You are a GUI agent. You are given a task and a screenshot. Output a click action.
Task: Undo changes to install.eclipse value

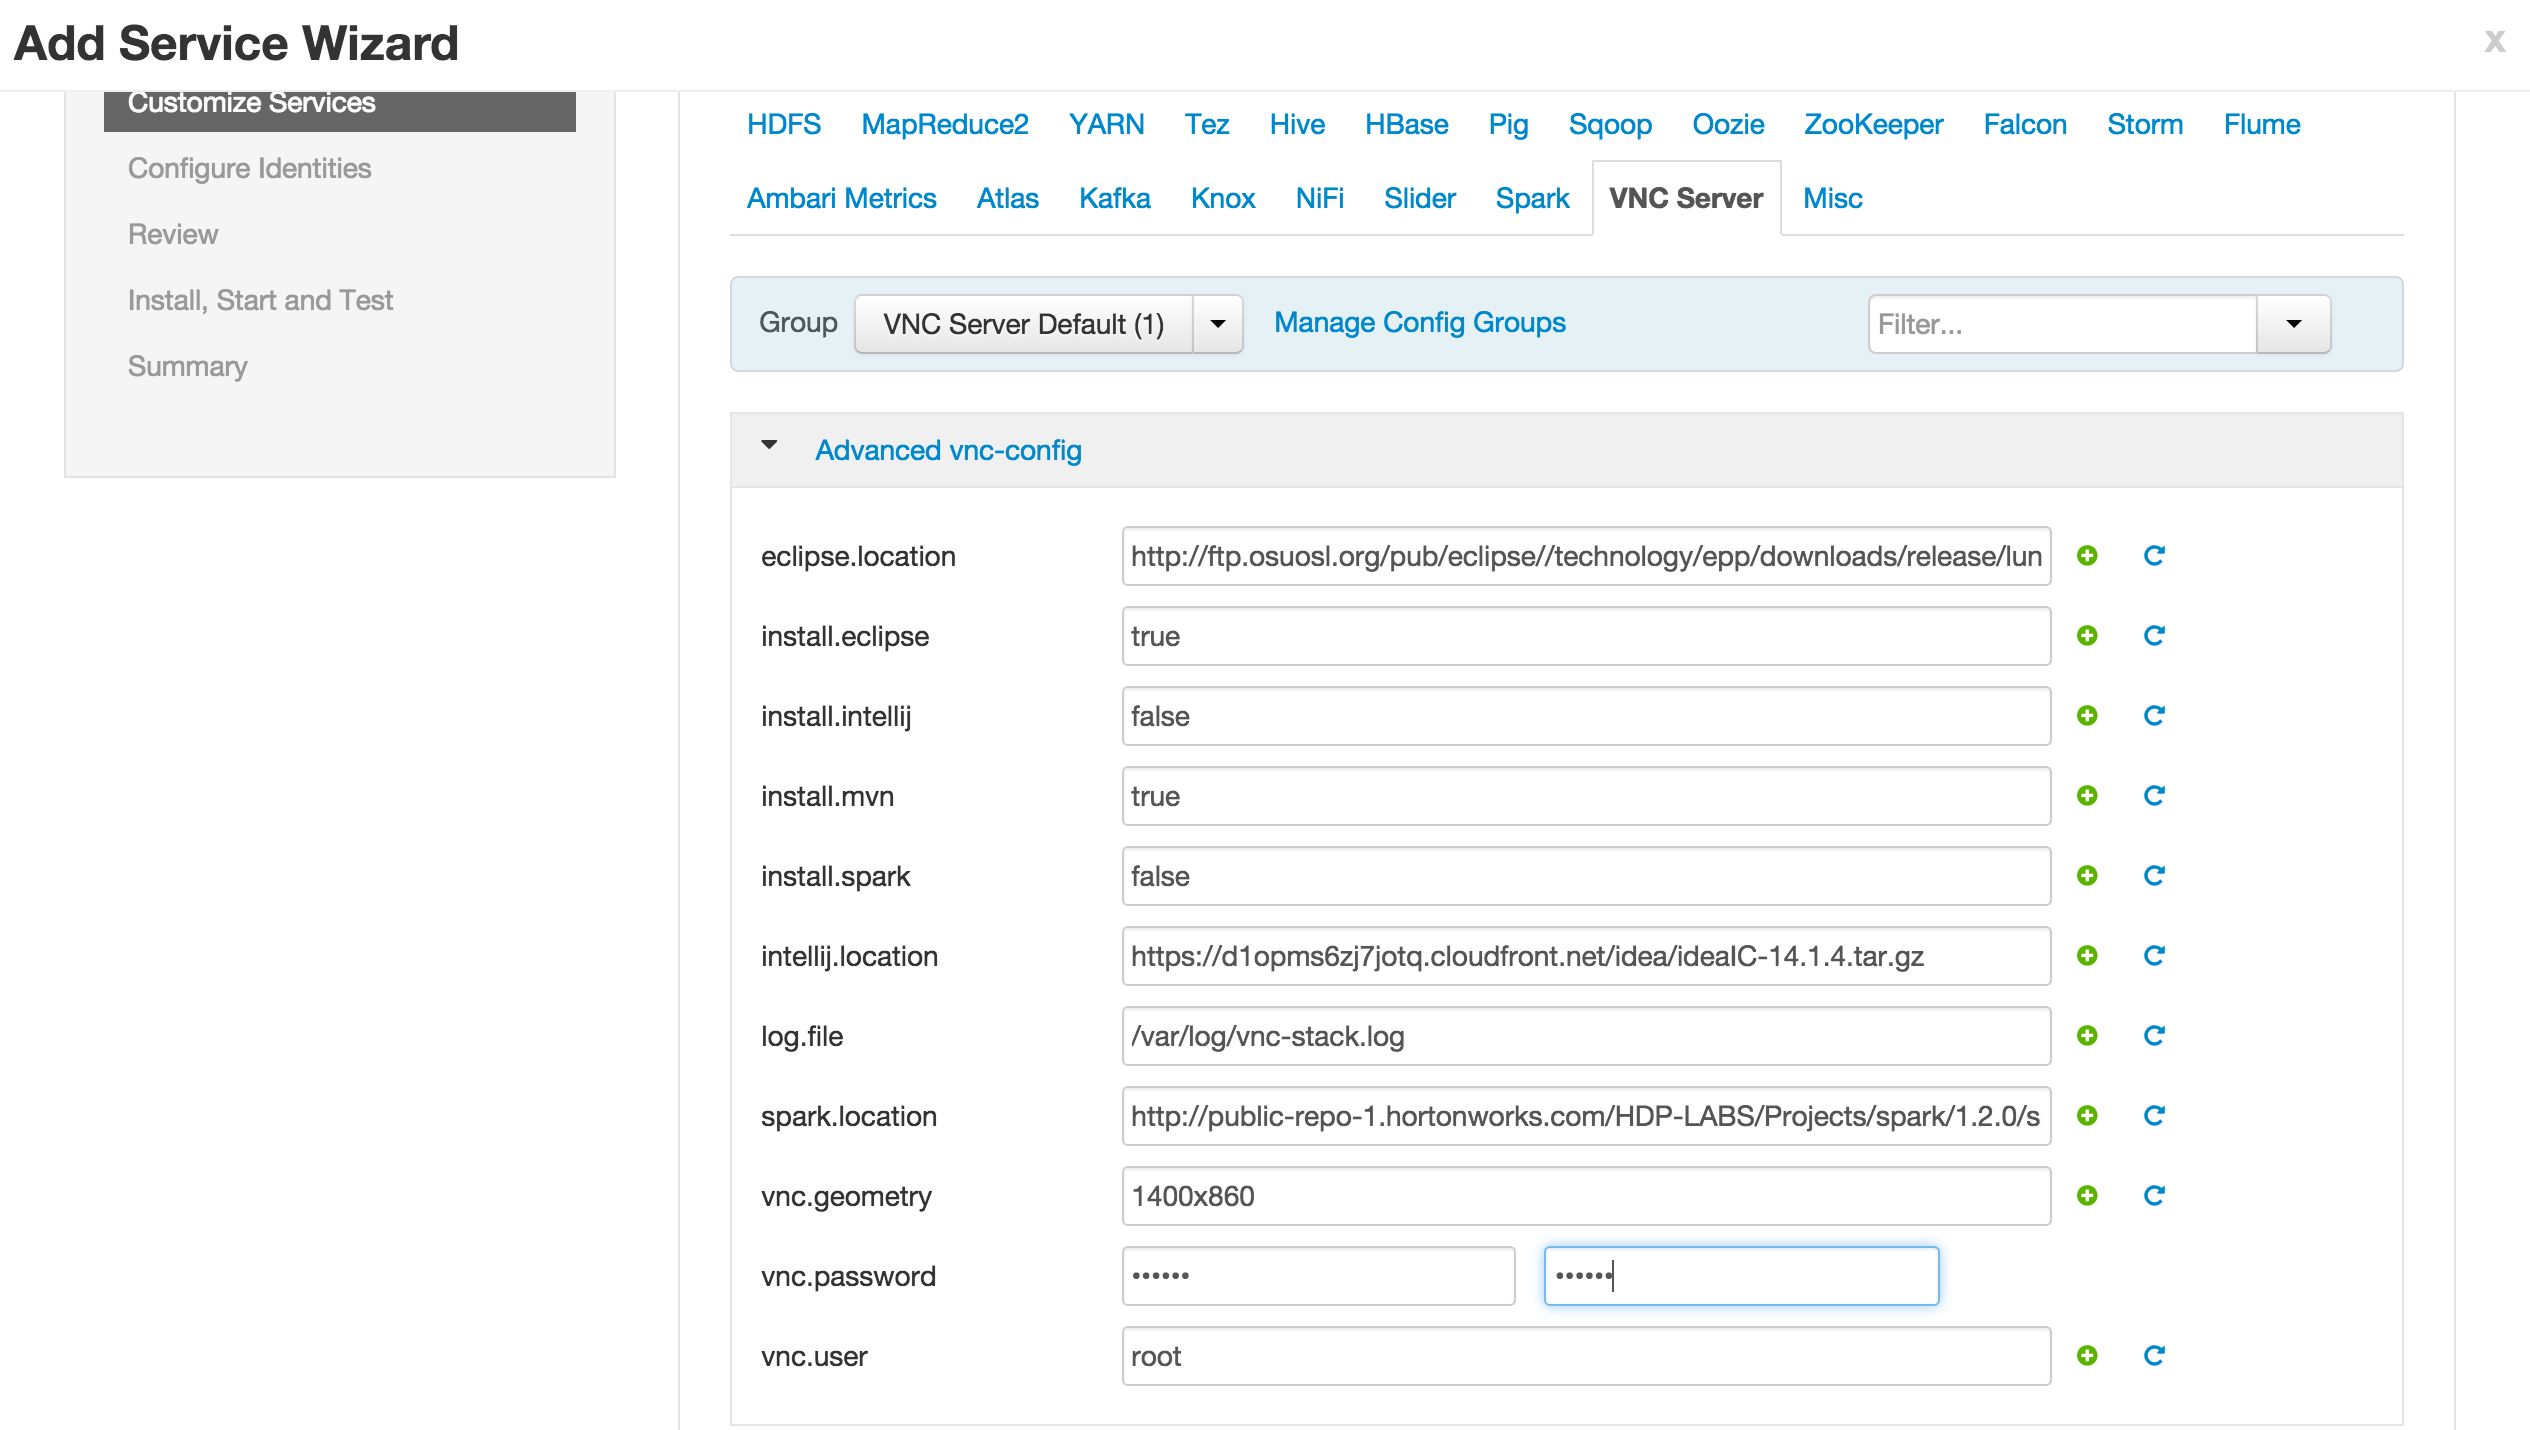coord(2154,636)
